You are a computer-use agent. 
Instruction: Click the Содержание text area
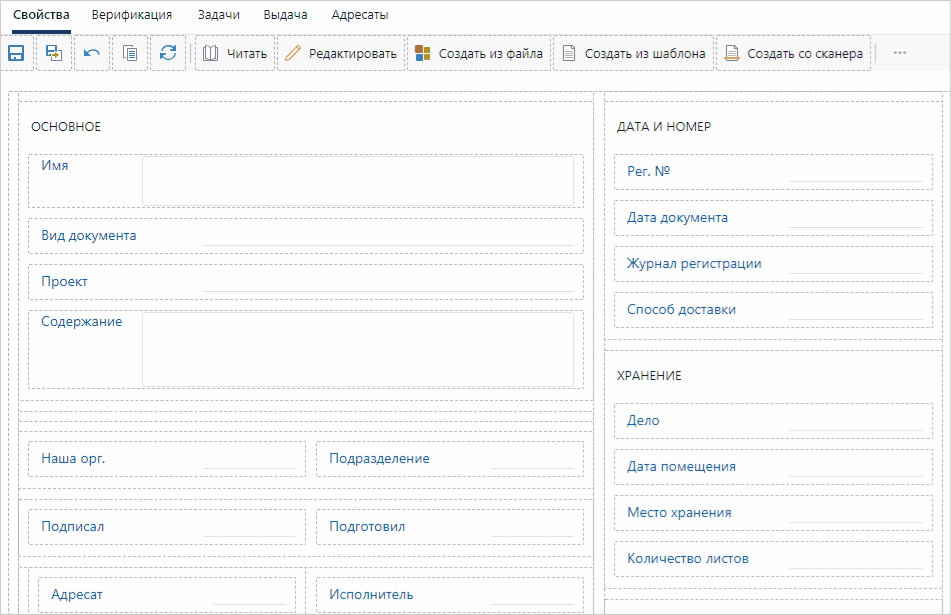pos(357,349)
